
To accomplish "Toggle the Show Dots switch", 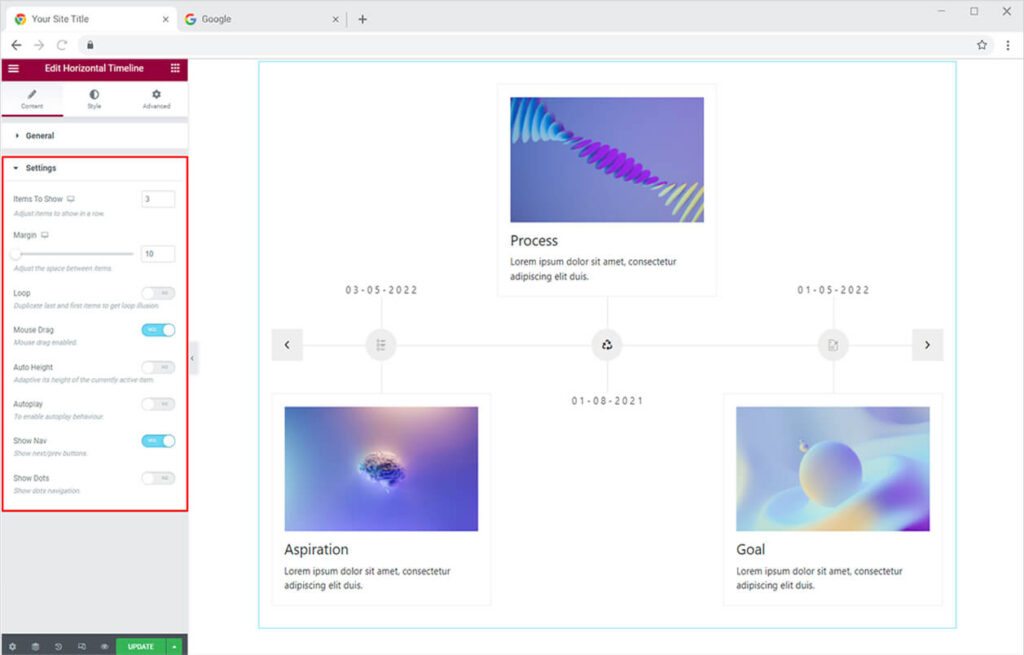I will [158, 478].
